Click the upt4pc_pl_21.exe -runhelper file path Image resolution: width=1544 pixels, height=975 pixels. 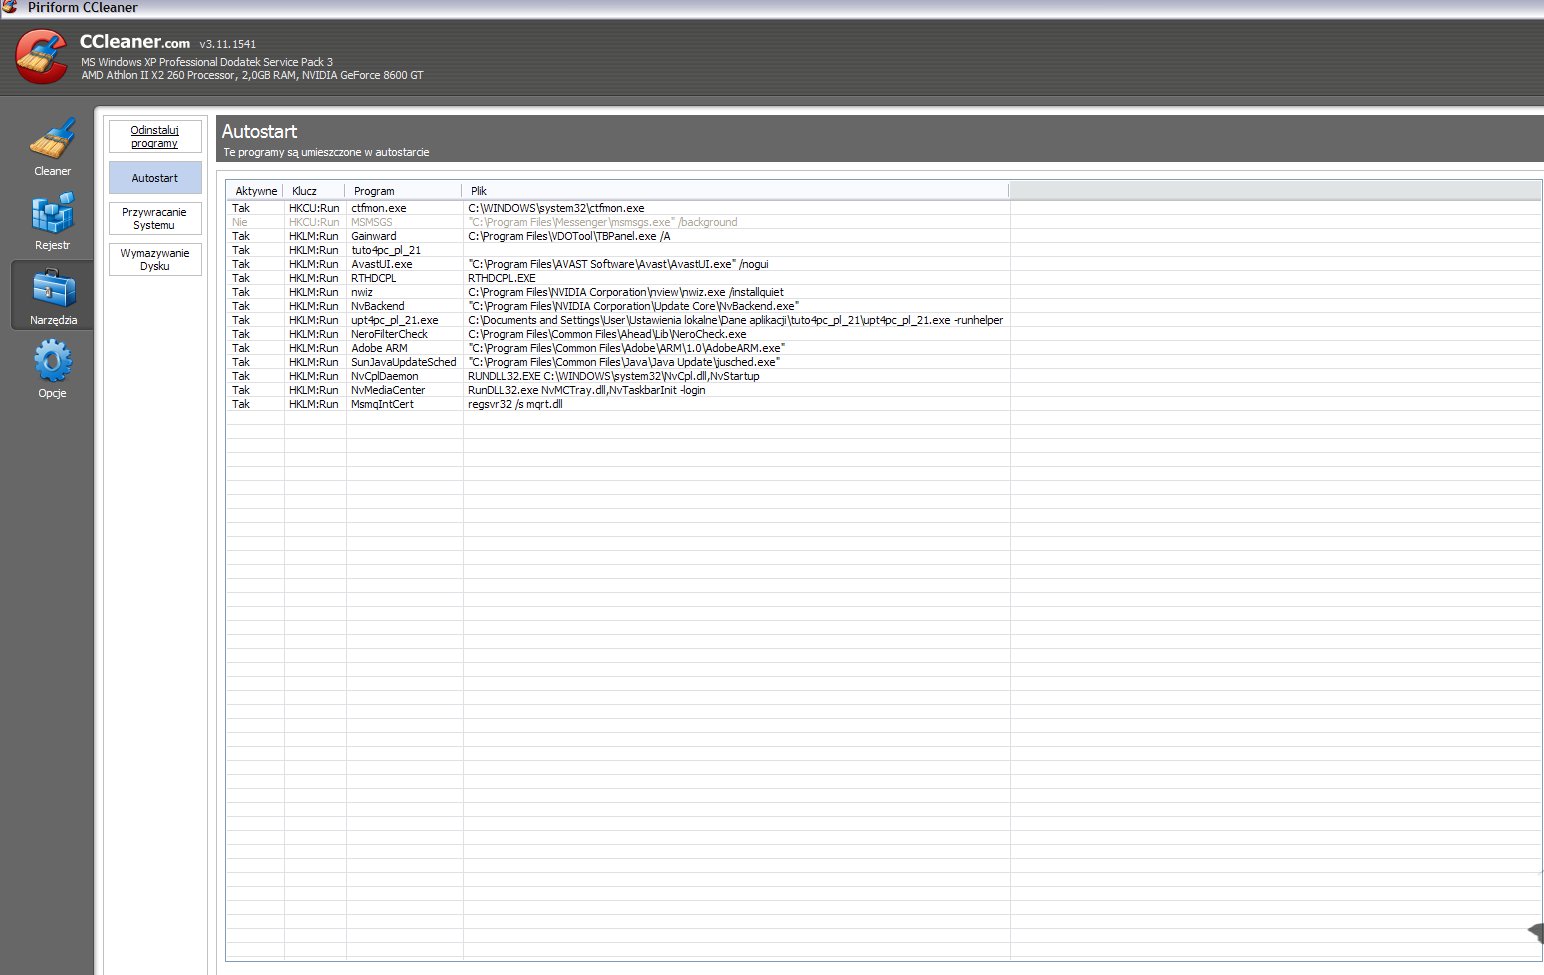pos(736,320)
